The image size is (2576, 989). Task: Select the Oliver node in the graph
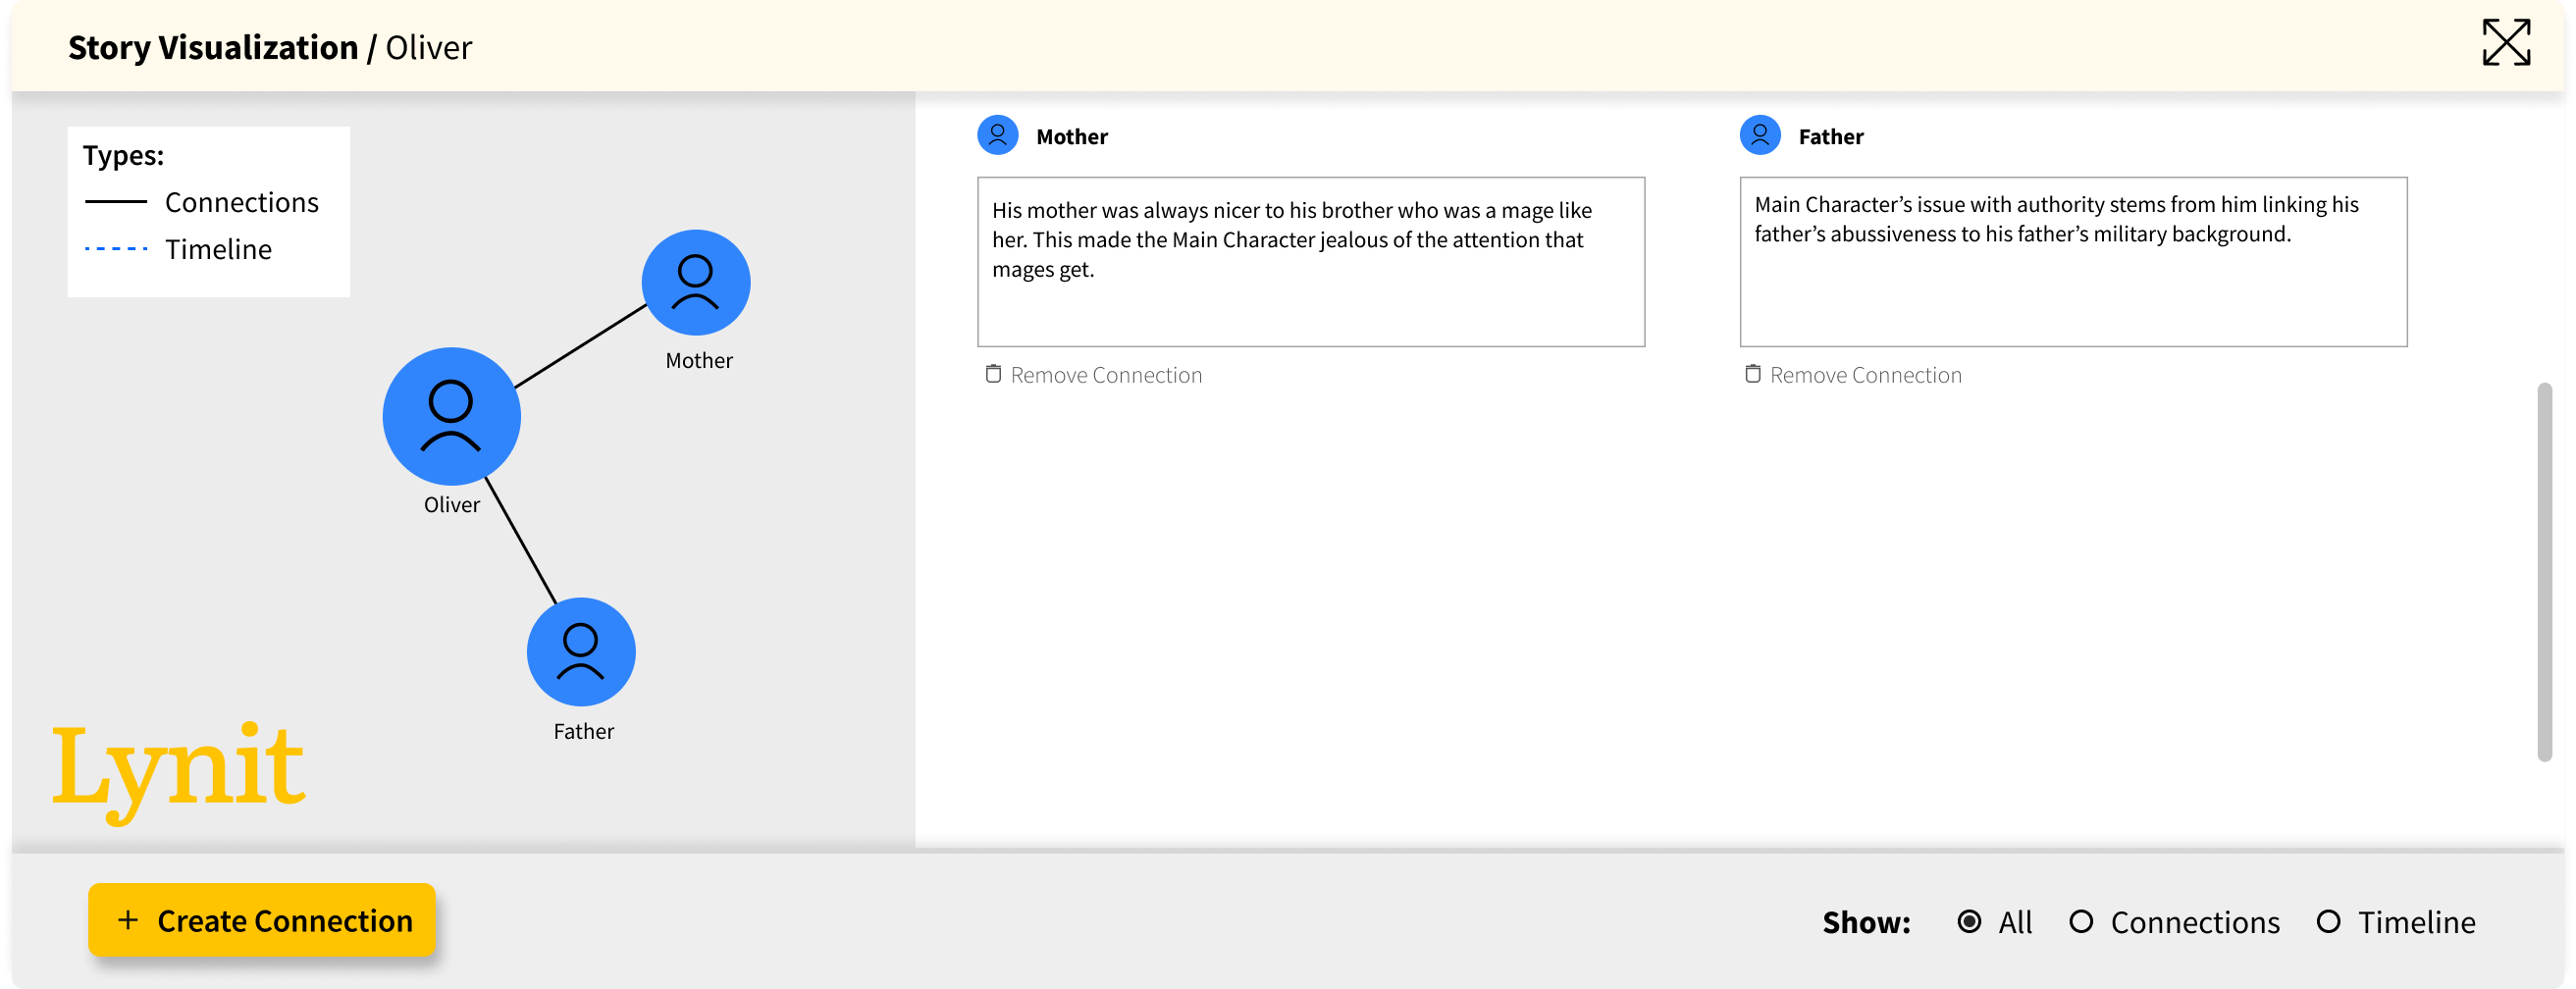(451, 416)
